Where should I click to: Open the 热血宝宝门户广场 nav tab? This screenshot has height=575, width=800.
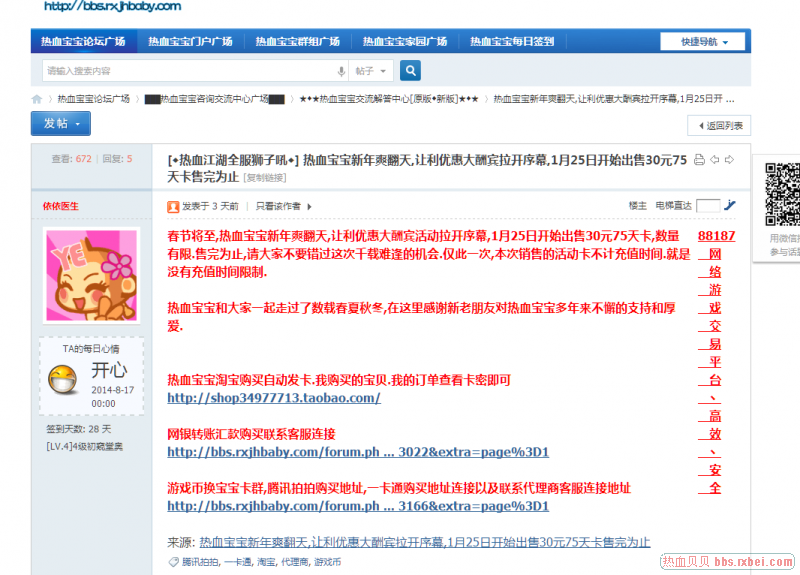(190, 42)
